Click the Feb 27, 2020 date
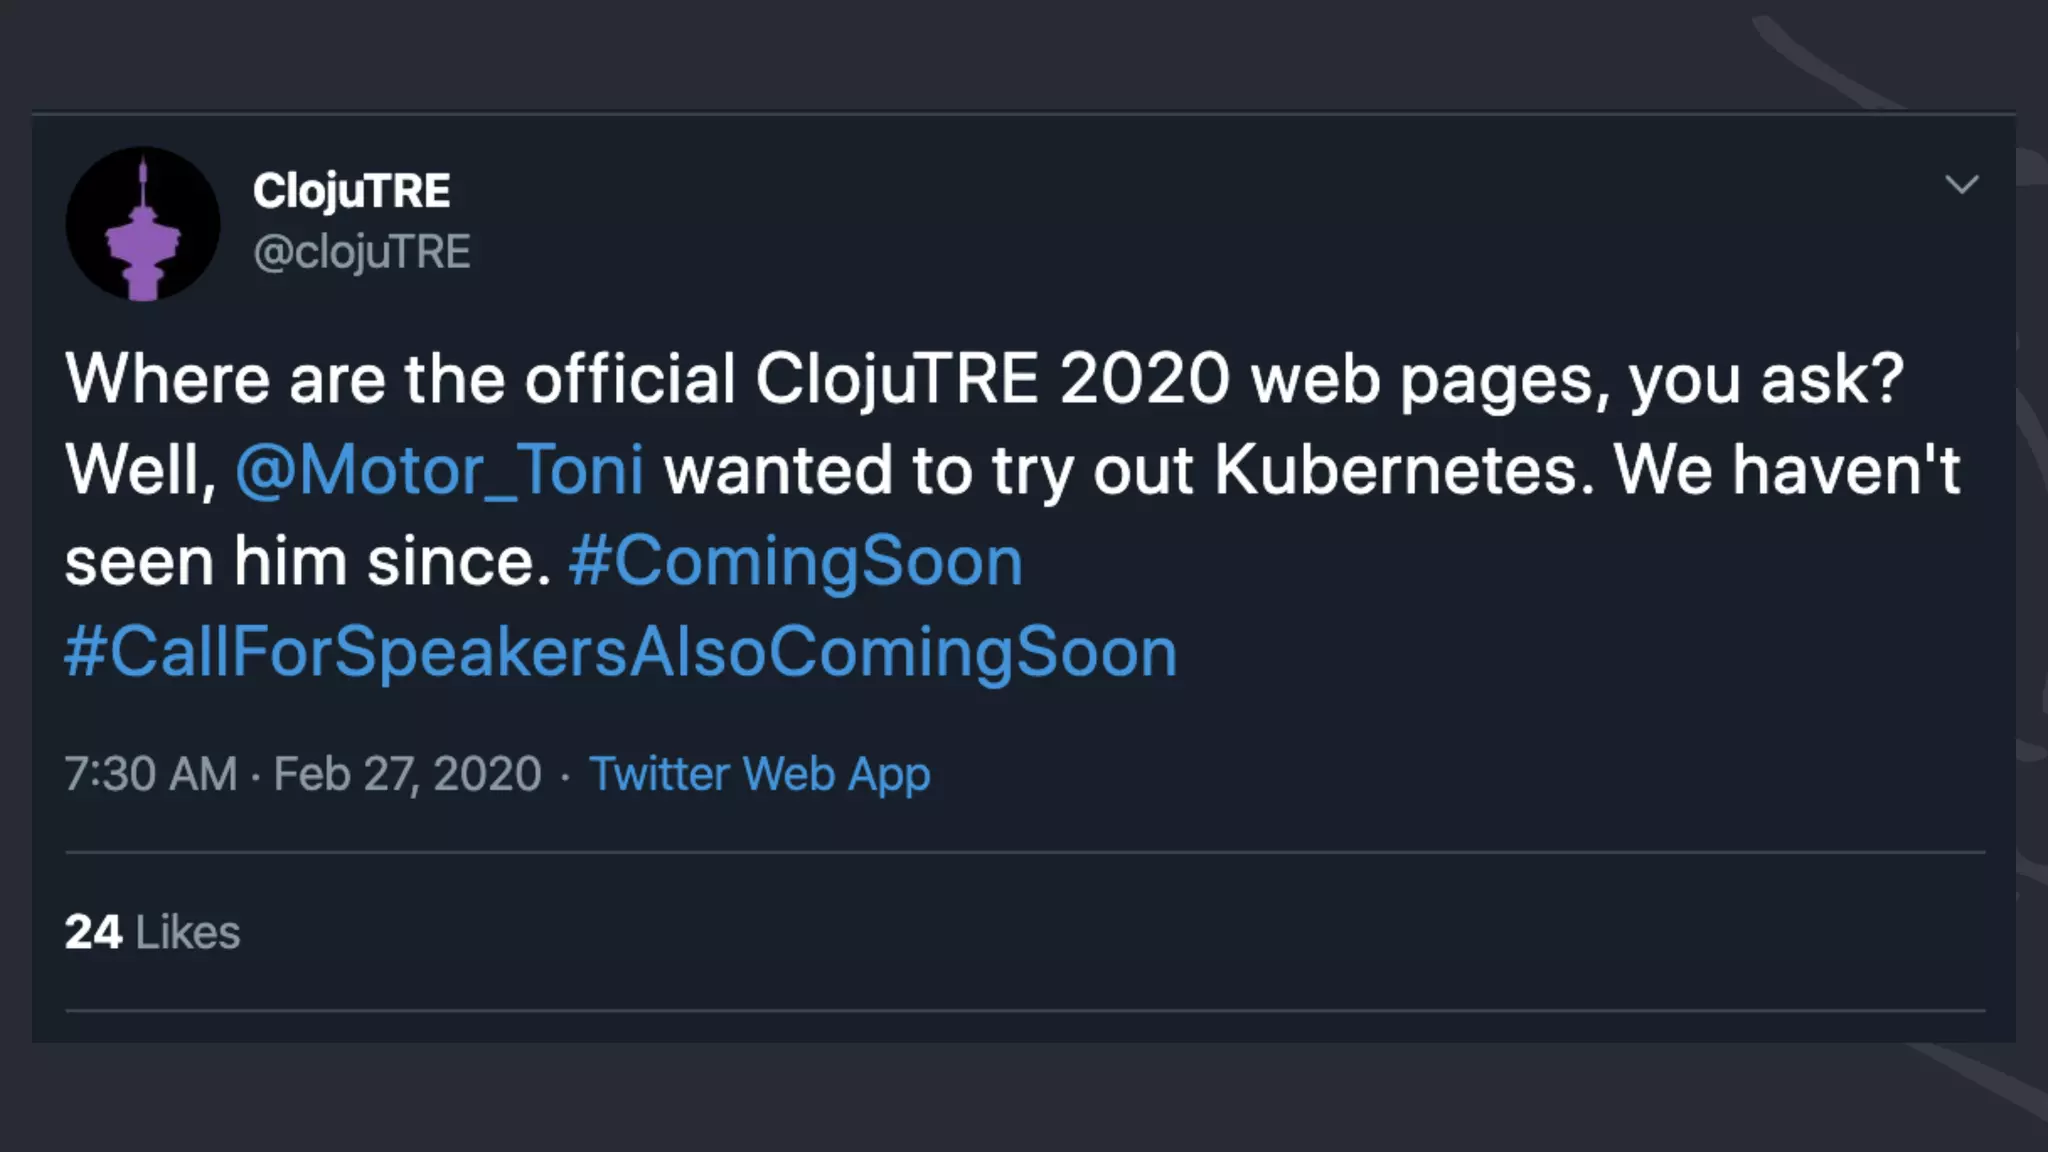Screen dimensions: 2048x1152 click(x=407, y=774)
